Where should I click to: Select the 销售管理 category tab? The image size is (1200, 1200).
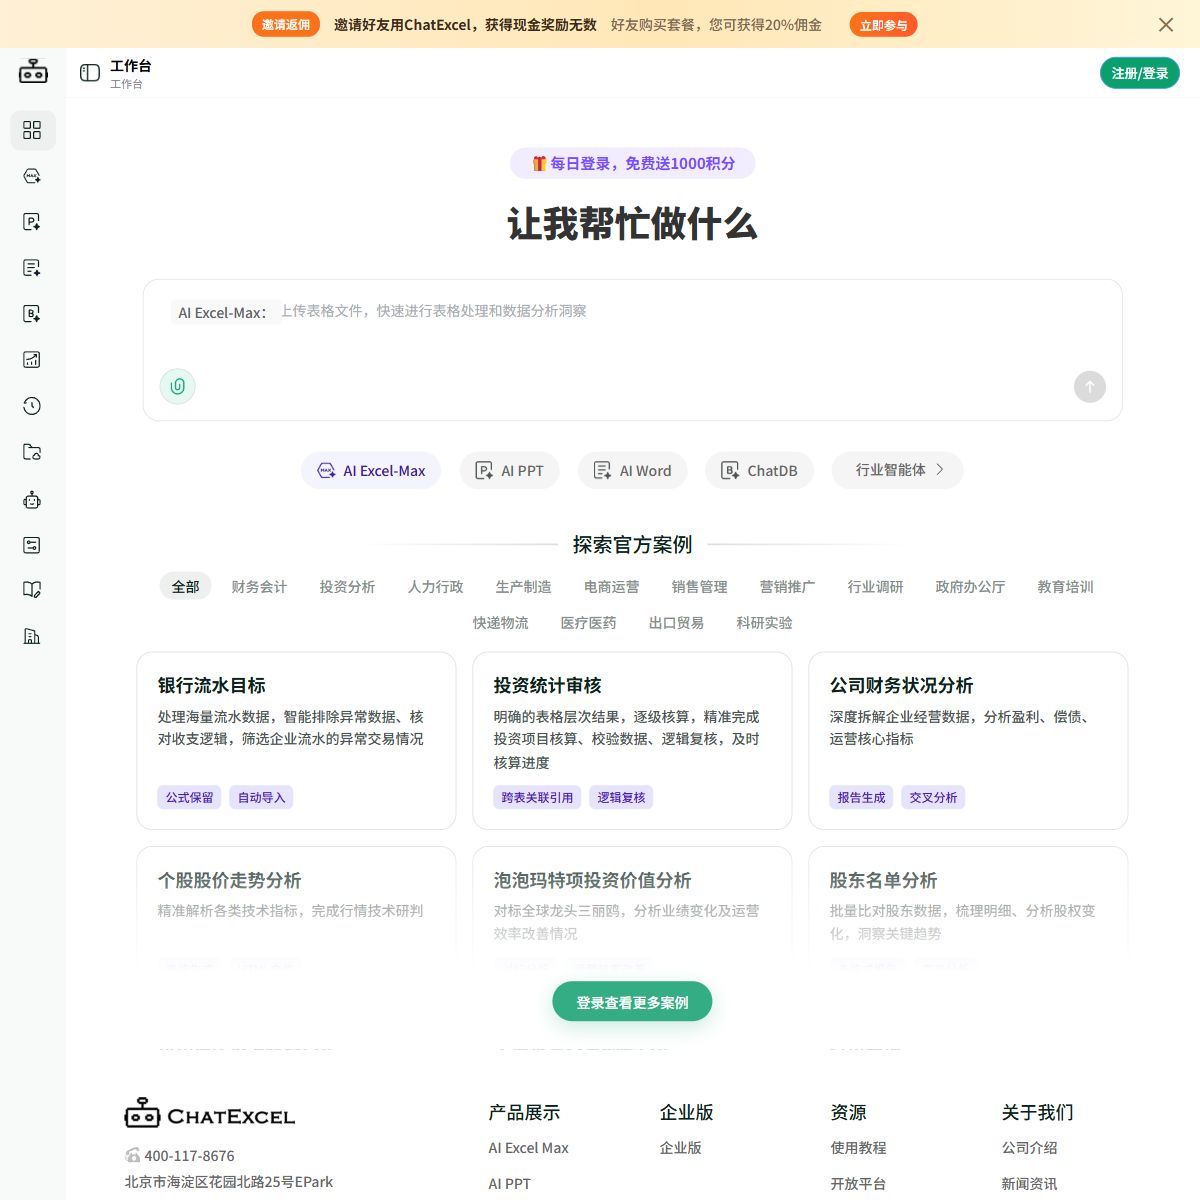[699, 587]
